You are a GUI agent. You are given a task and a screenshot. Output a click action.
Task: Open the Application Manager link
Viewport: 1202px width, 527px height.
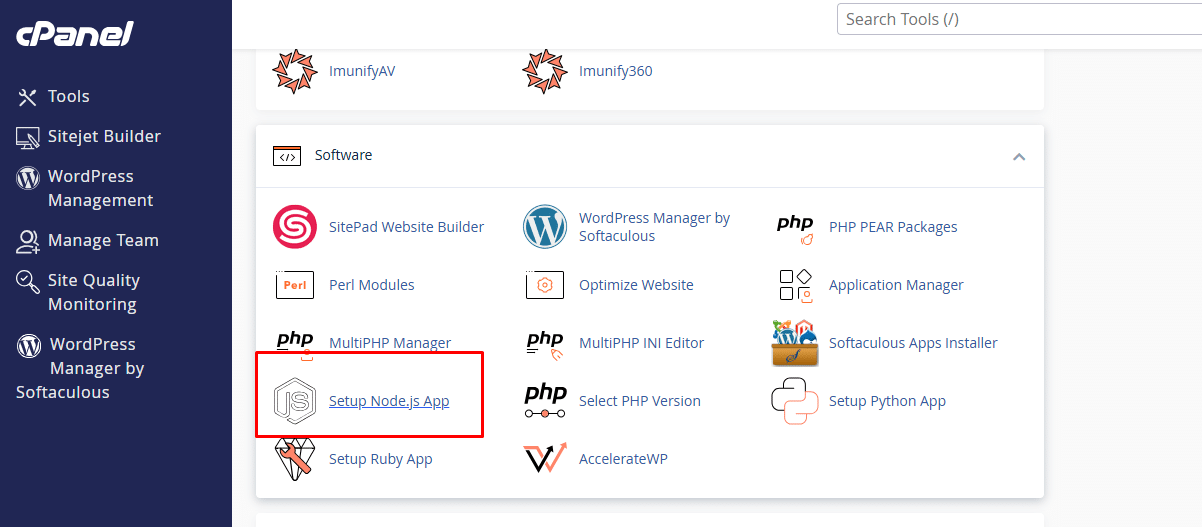[896, 285]
